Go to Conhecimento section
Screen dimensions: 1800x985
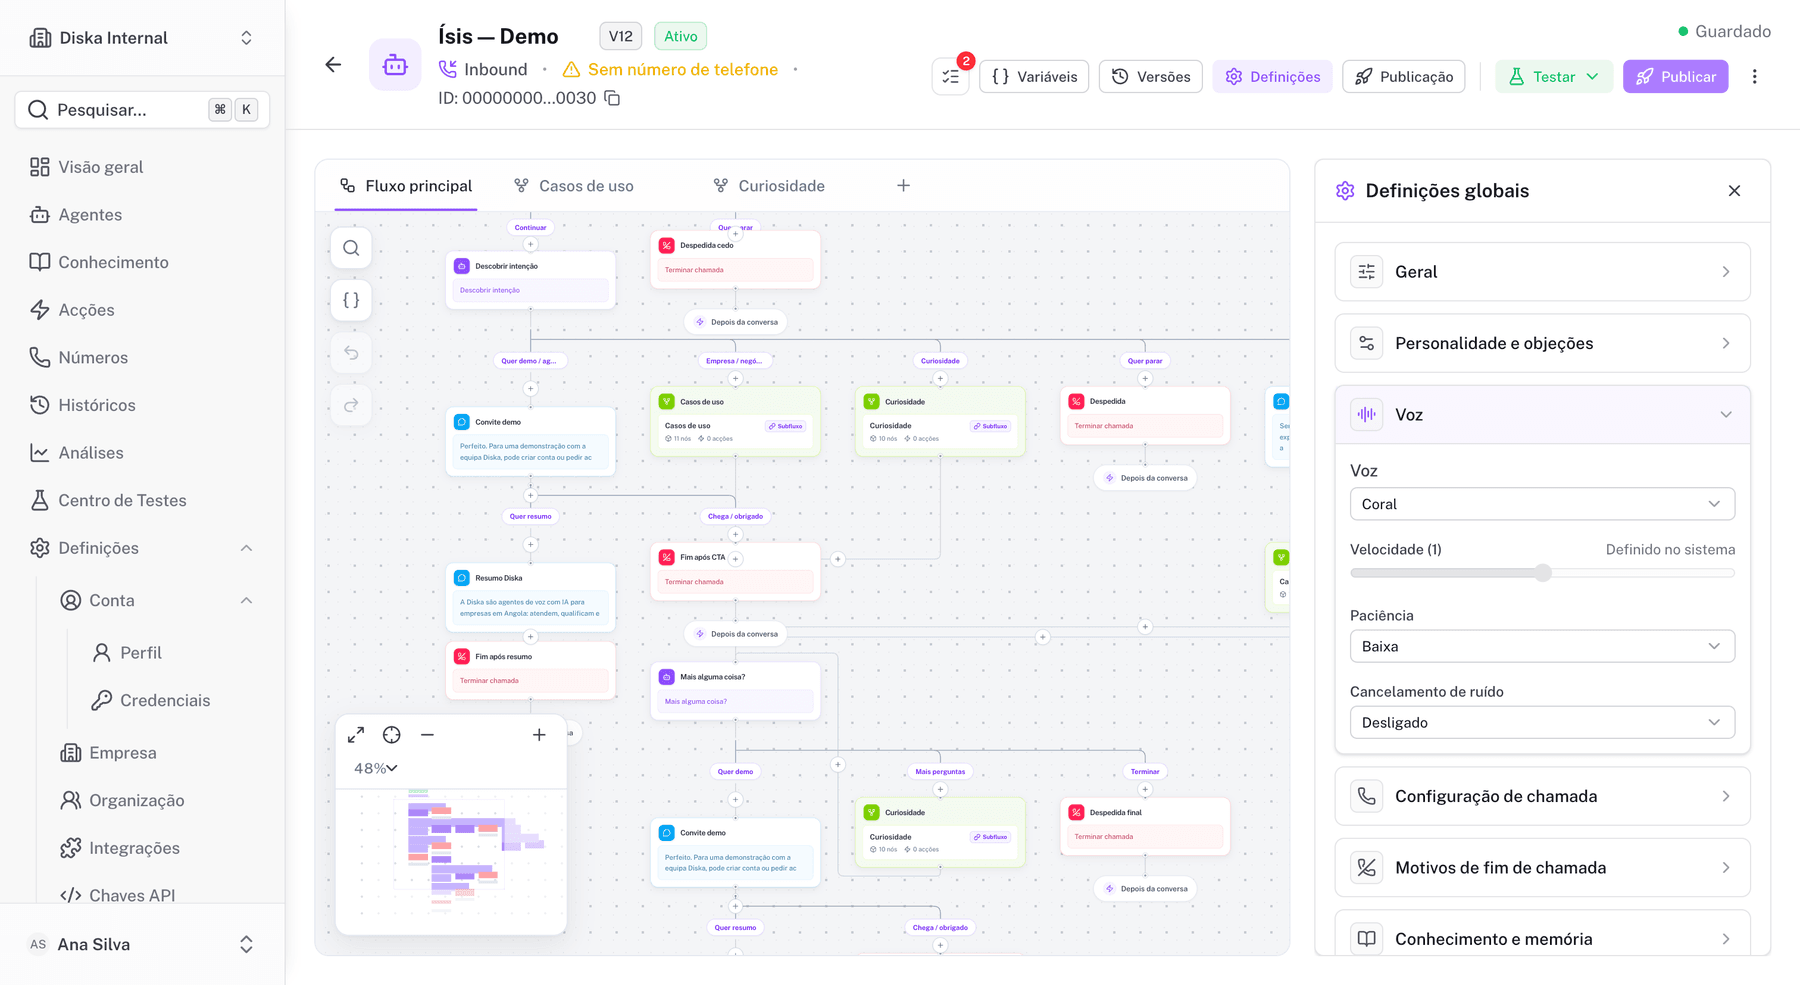click(x=142, y=262)
